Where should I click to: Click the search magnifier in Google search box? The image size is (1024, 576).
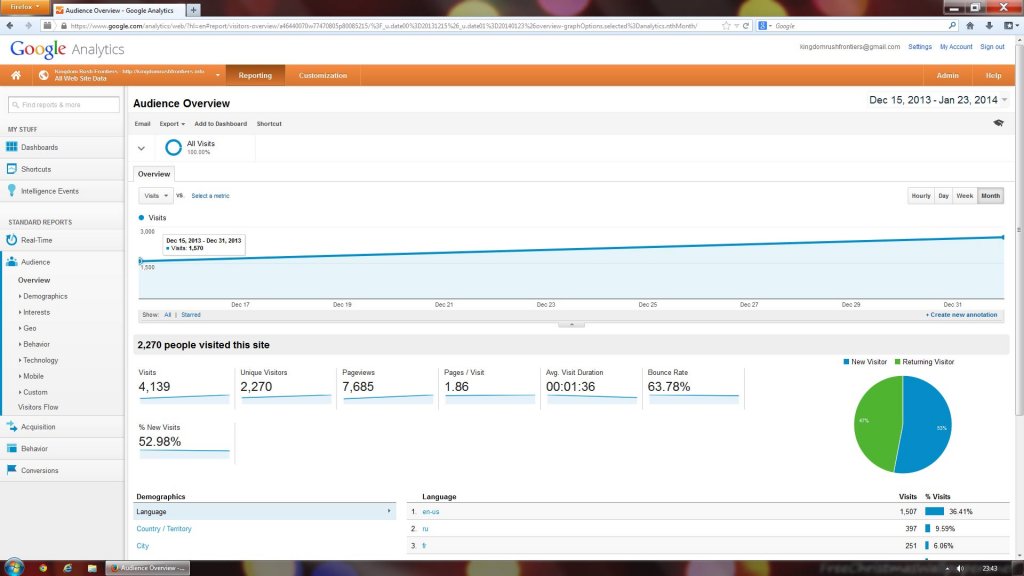pyautogui.click(x=952, y=25)
